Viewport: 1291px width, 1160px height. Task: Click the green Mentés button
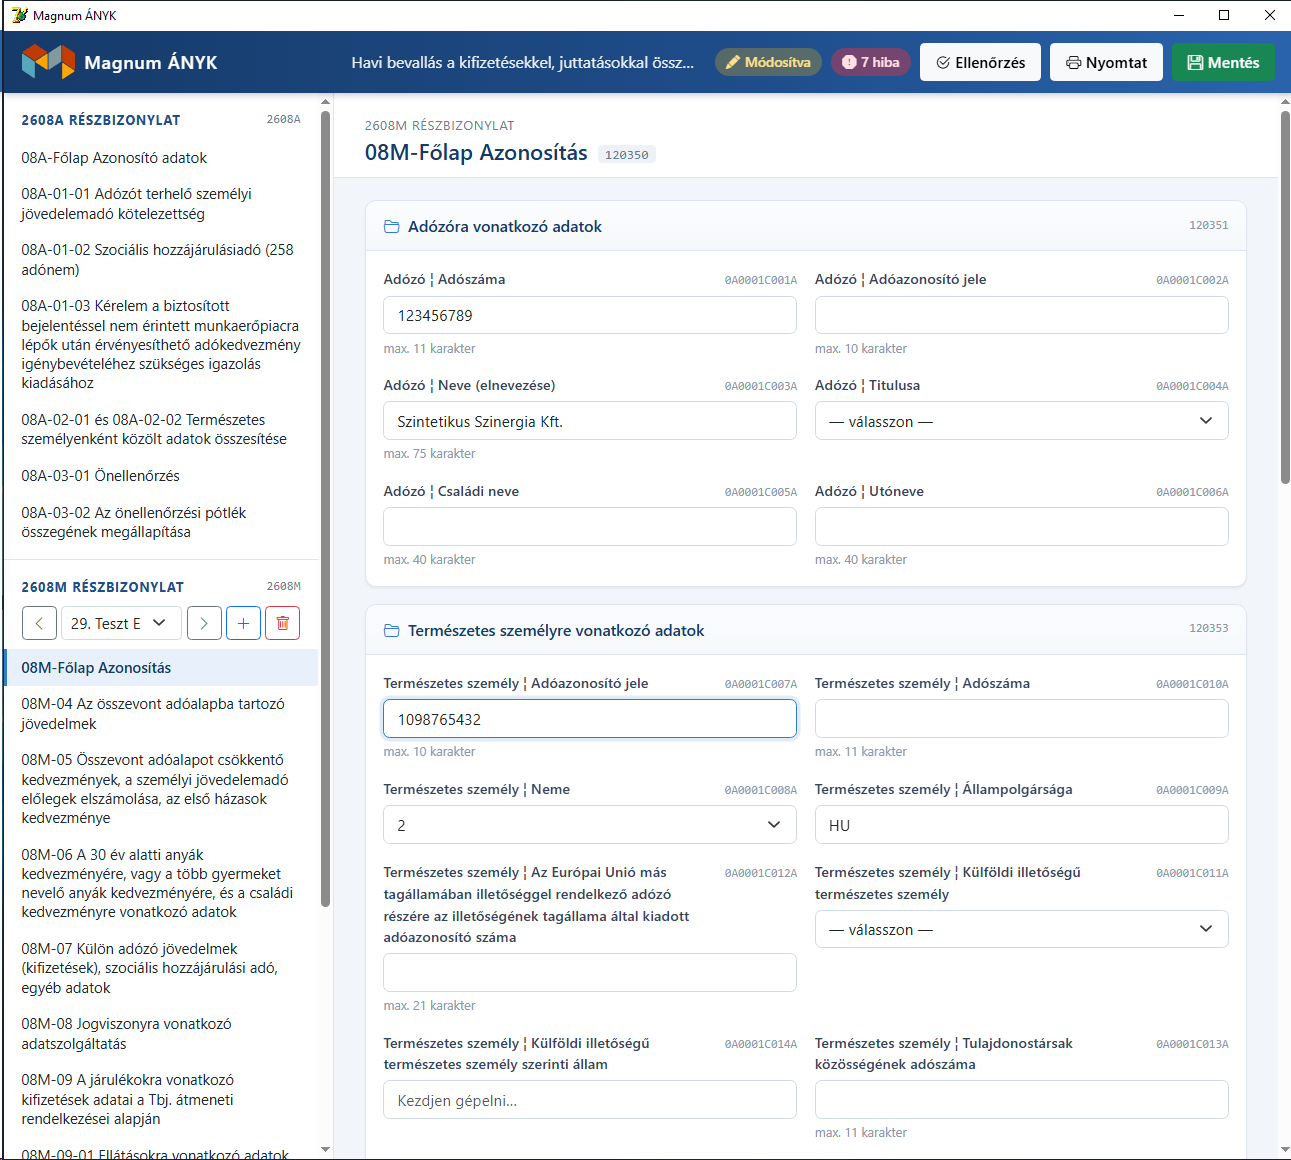tap(1223, 62)
